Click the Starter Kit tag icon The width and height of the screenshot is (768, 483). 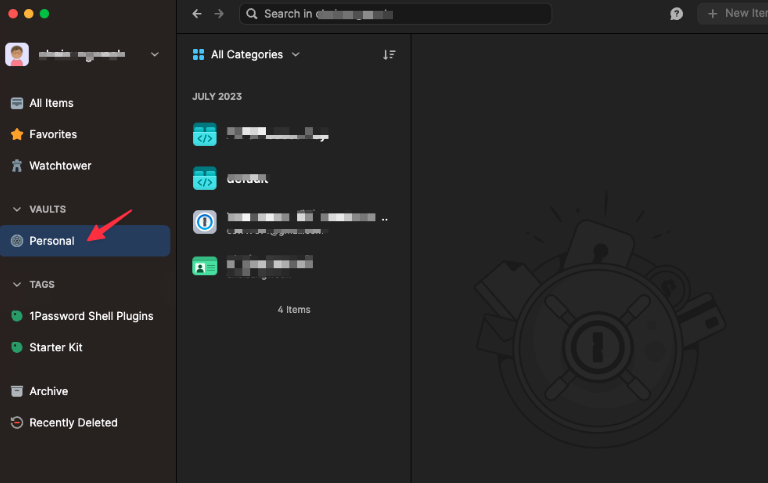point(17,347)
